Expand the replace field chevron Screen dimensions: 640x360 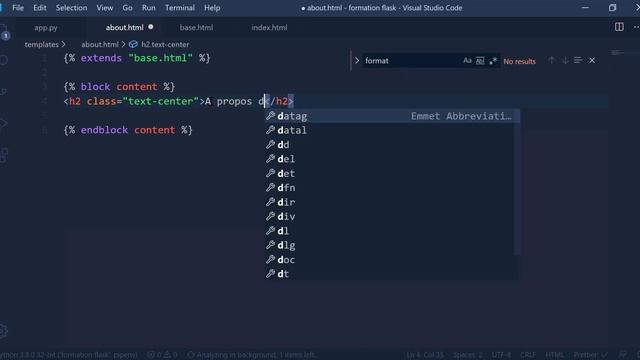tap(357, 61)
